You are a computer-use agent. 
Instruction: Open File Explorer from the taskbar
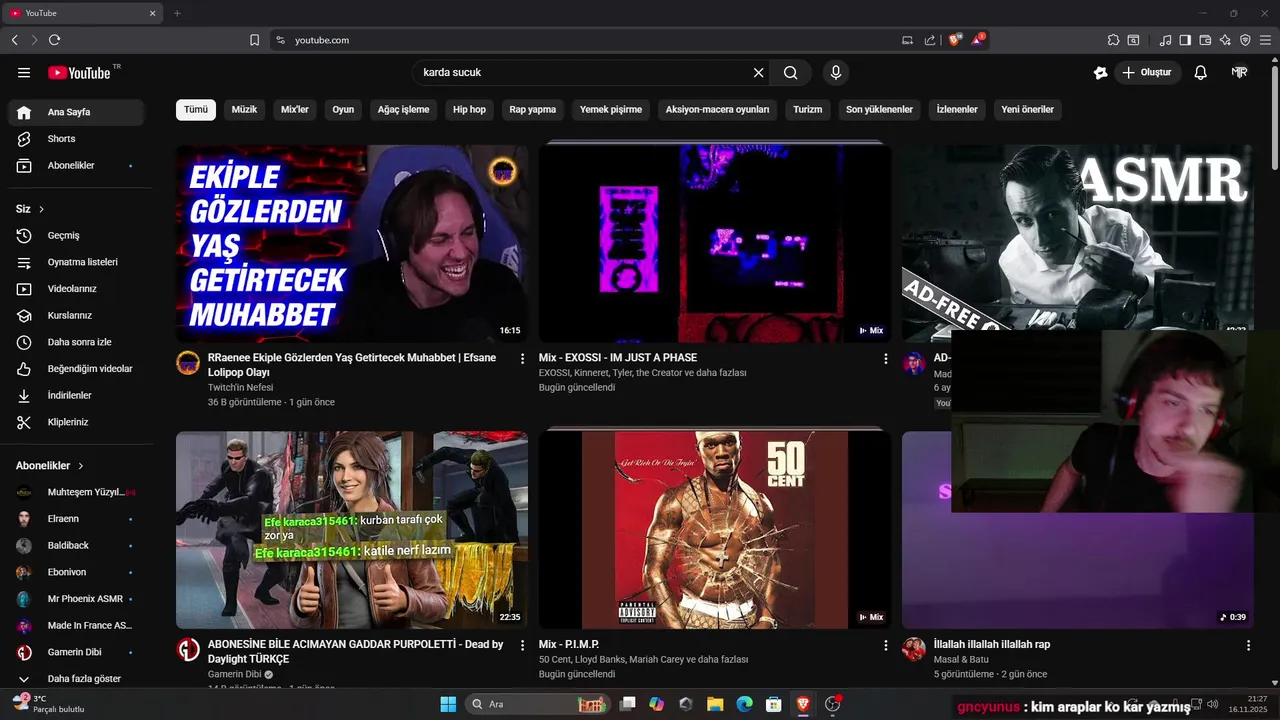[x=715, y=704]
